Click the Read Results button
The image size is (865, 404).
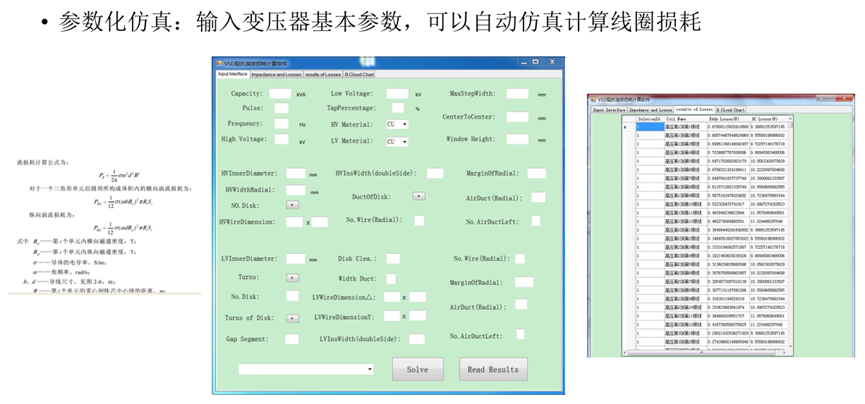coord(493,369)
